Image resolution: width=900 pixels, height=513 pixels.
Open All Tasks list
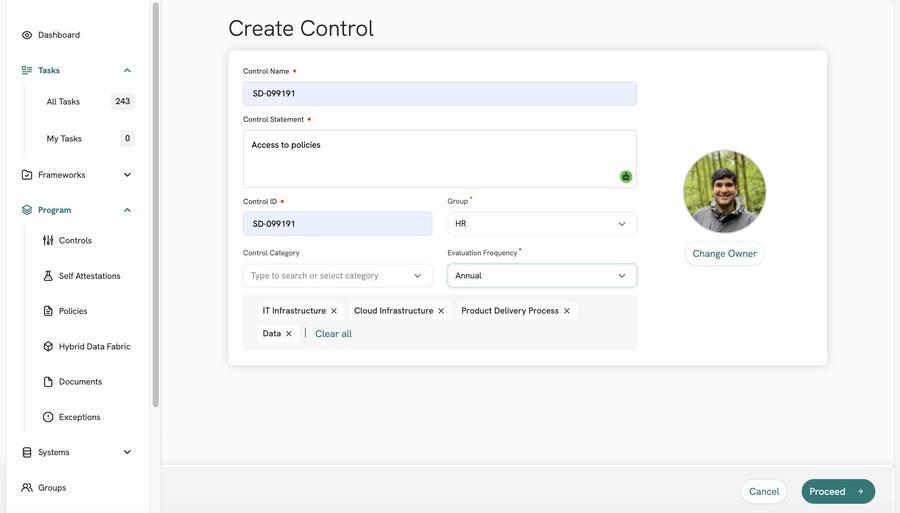[63, 102]
